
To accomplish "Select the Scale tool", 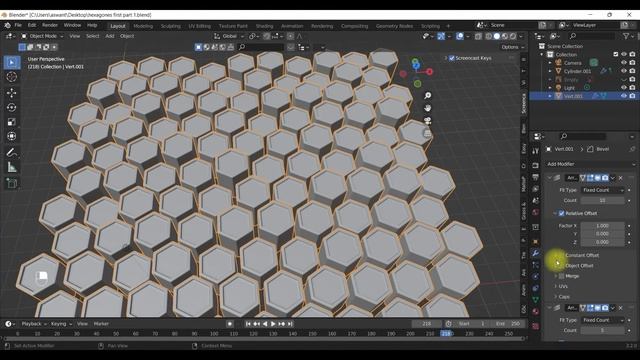I will pos(11,122).
